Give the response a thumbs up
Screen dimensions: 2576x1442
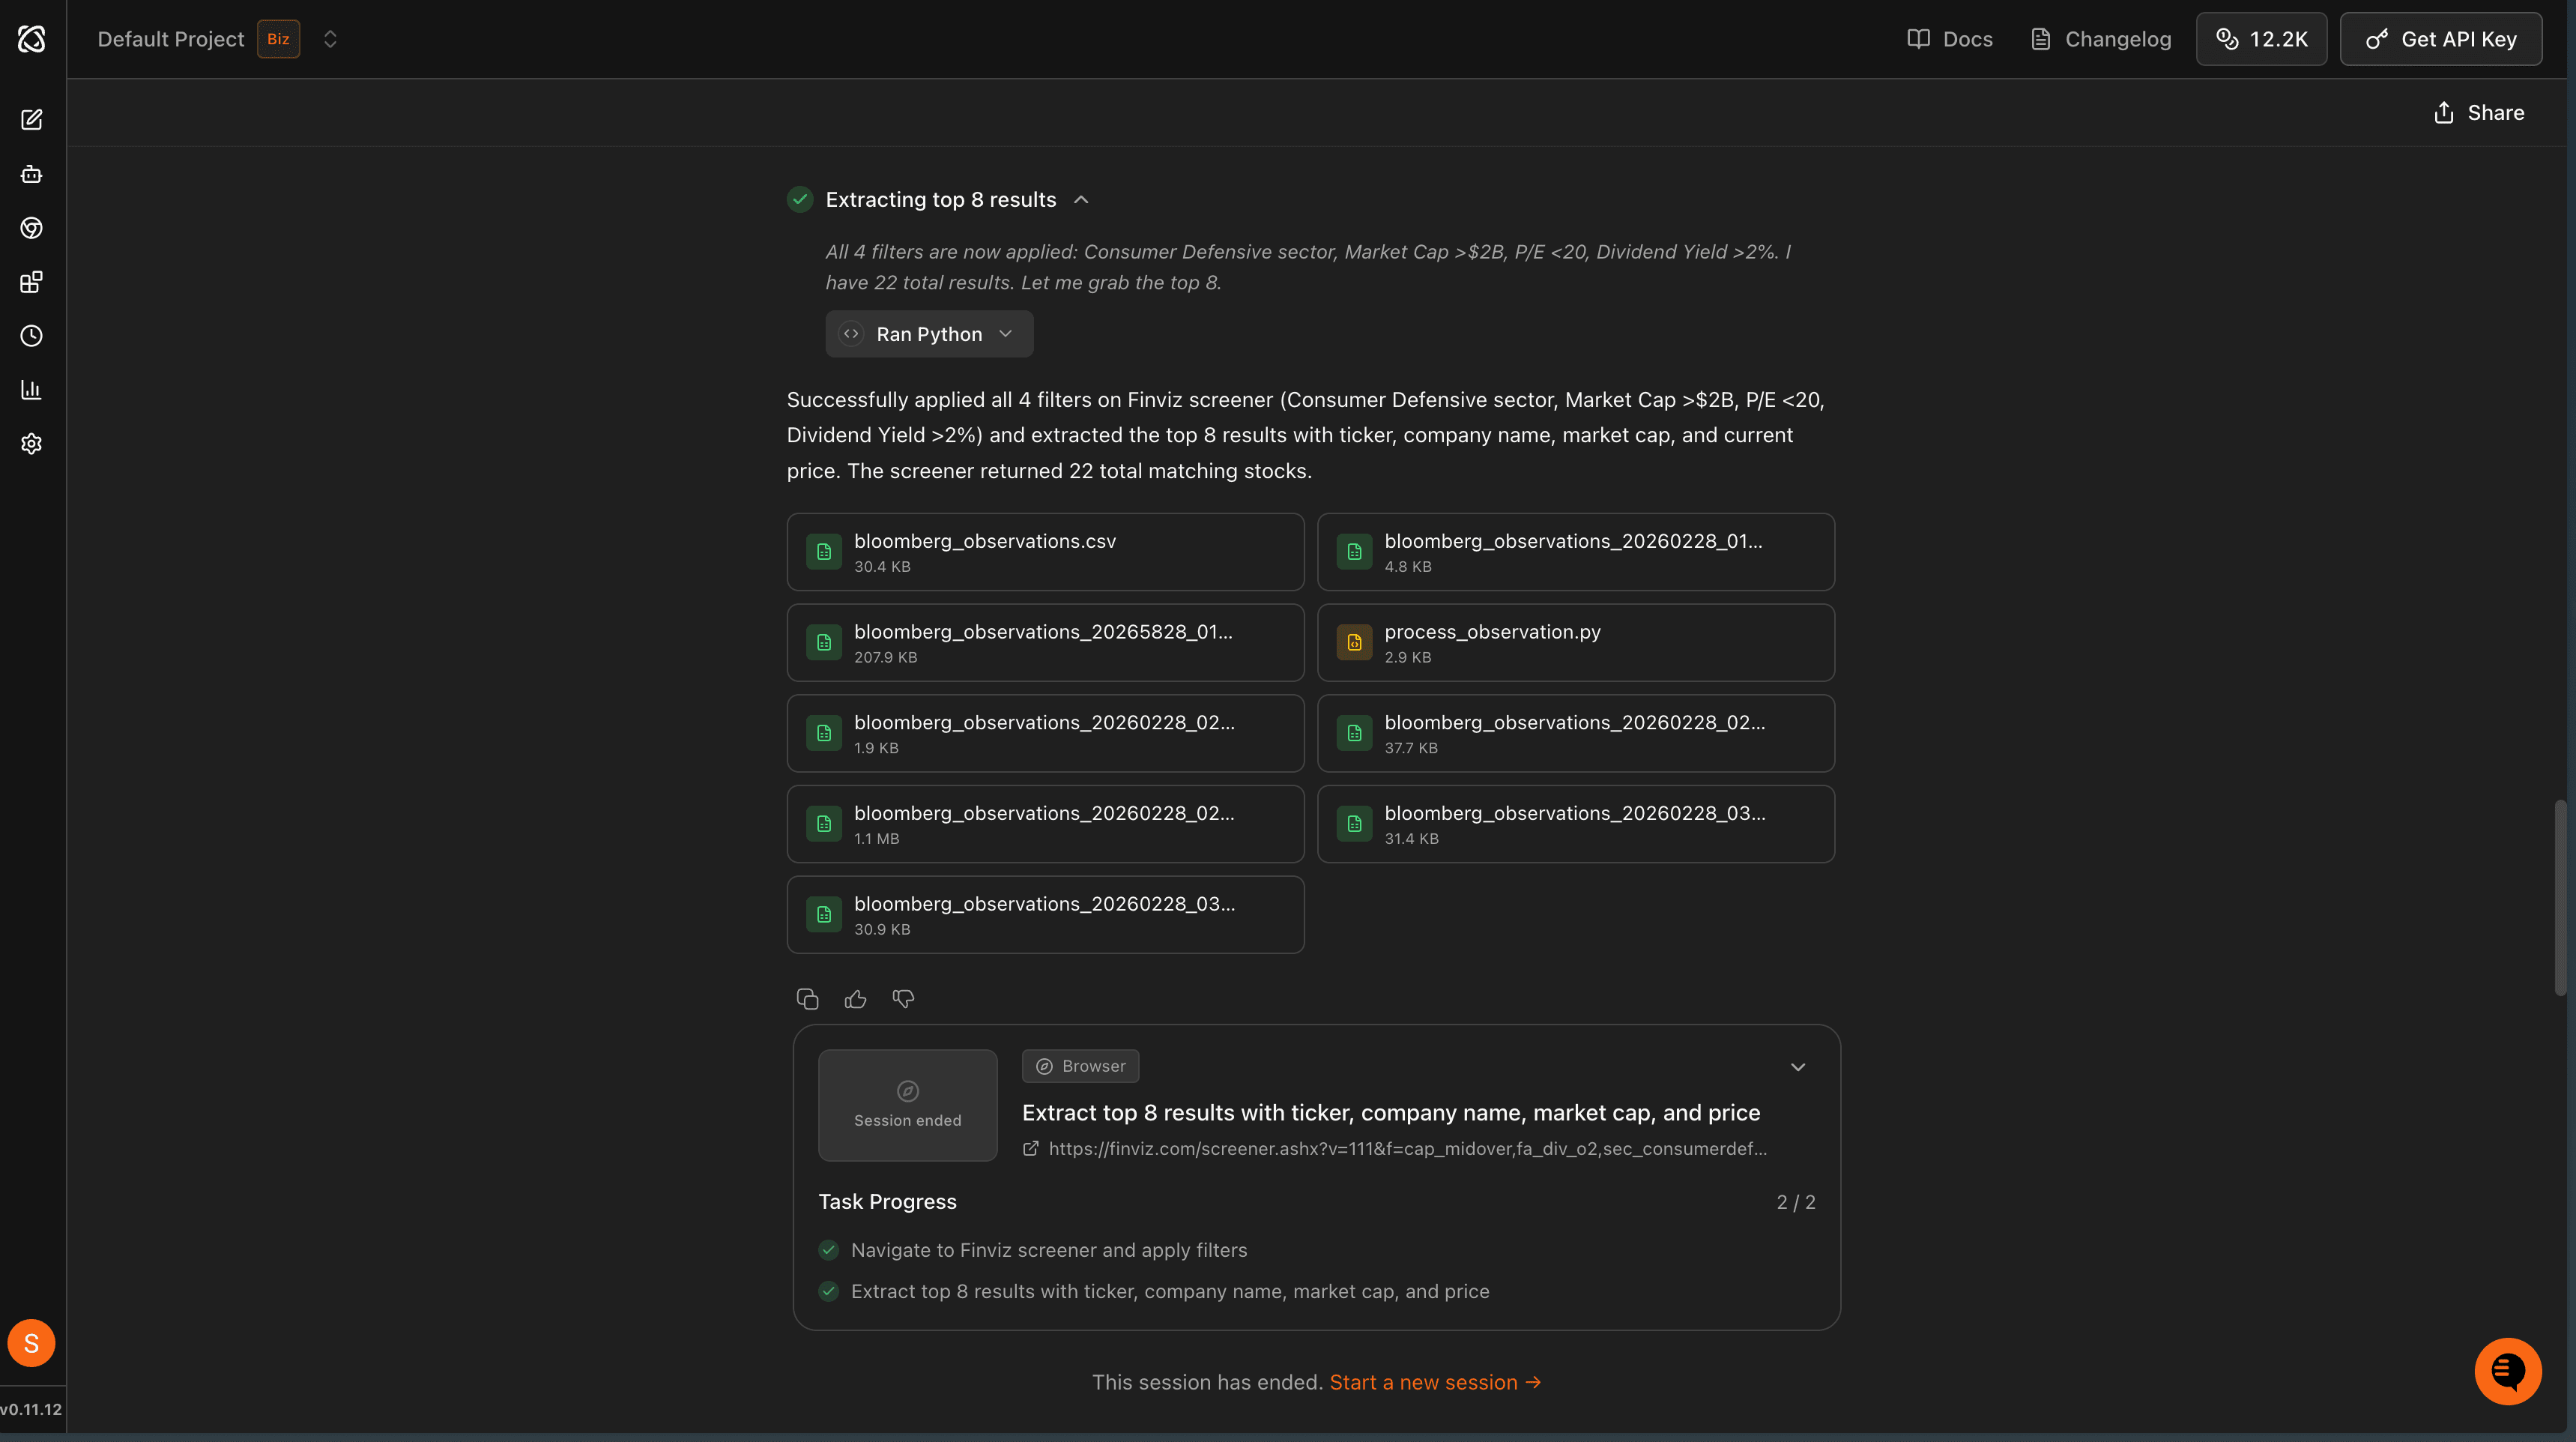coord(855,998)
